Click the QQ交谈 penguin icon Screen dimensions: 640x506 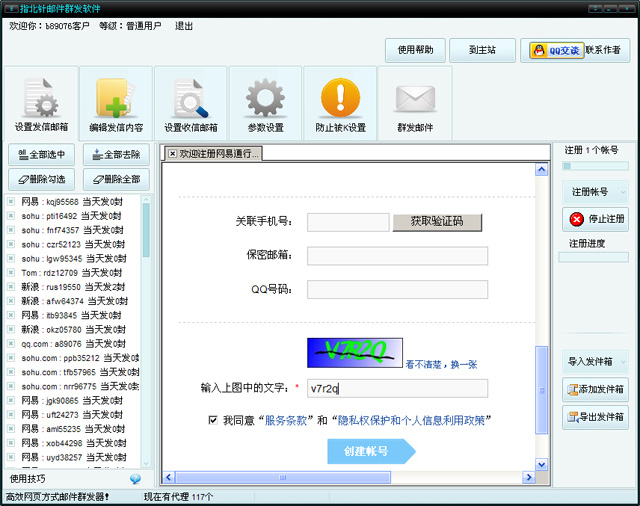pos(539,51)
